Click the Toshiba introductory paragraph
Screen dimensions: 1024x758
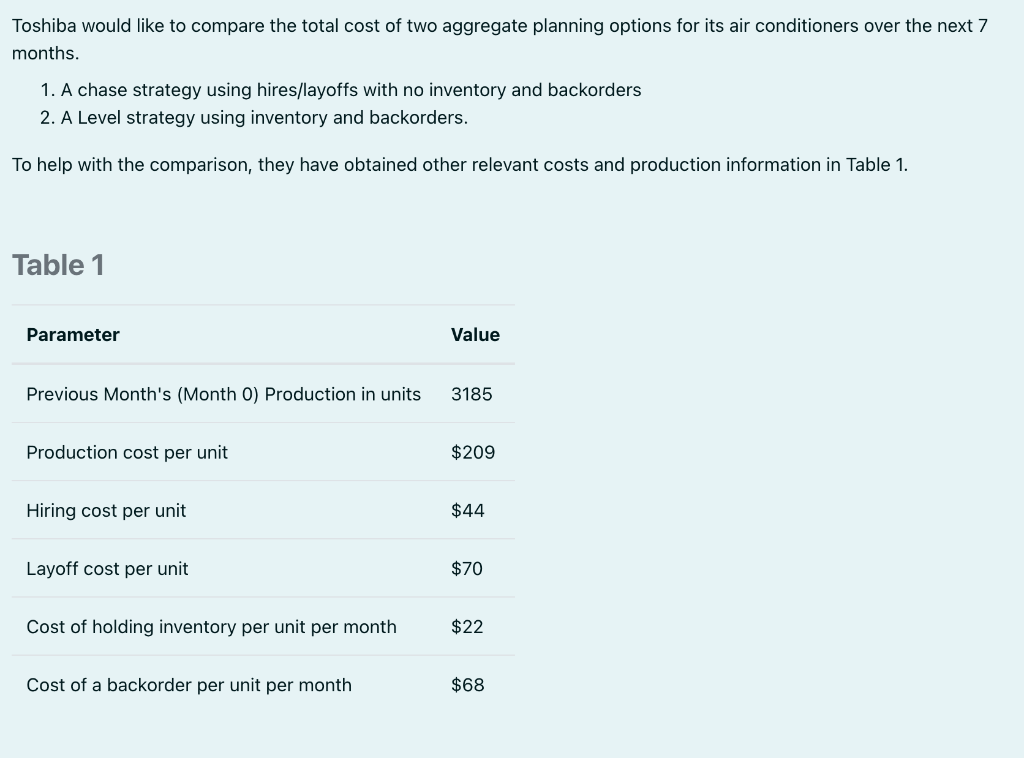click(x=500, y=39)
